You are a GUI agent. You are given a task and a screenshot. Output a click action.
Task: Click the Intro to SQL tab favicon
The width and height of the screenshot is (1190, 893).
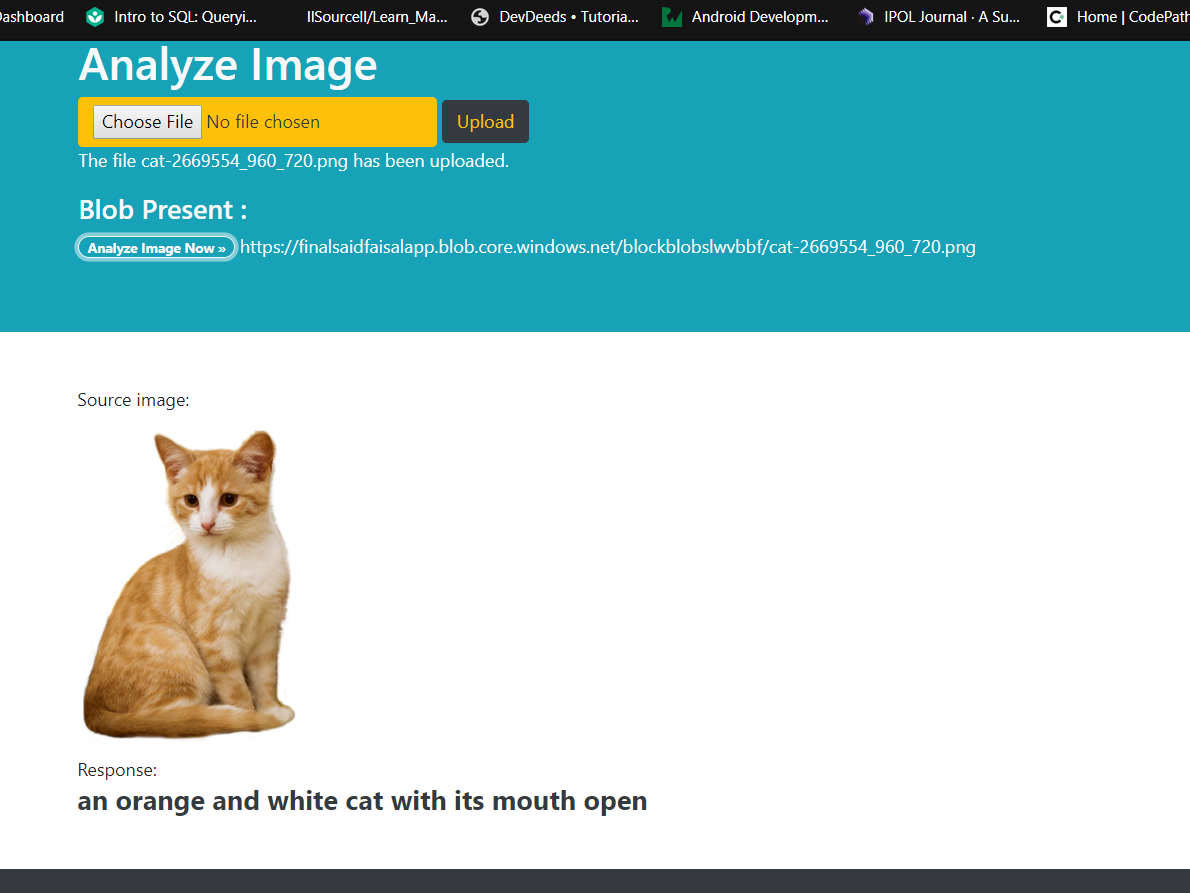(x=96, y=16)
